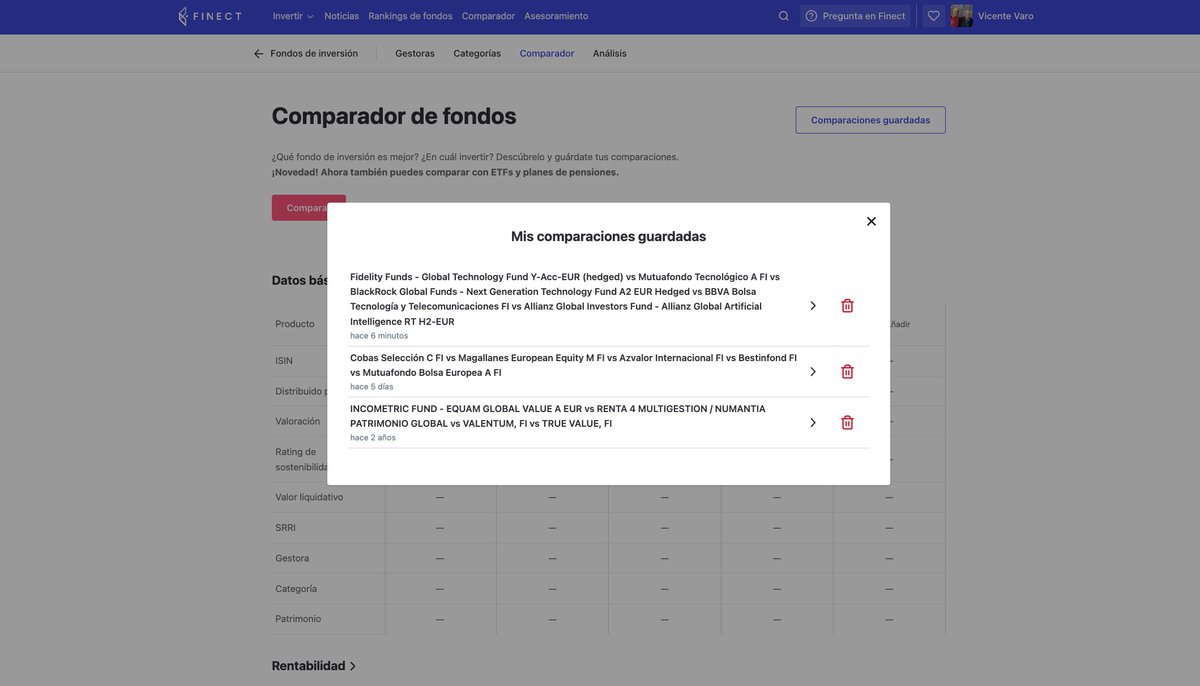Click the 'hace 6 minutos' timestamp
1200x686 pixels.
click(379, 336)
